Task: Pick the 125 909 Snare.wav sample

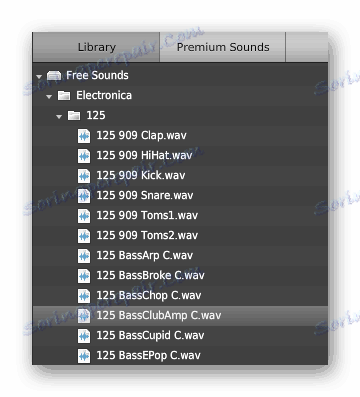Action: (x=145, y=195)
